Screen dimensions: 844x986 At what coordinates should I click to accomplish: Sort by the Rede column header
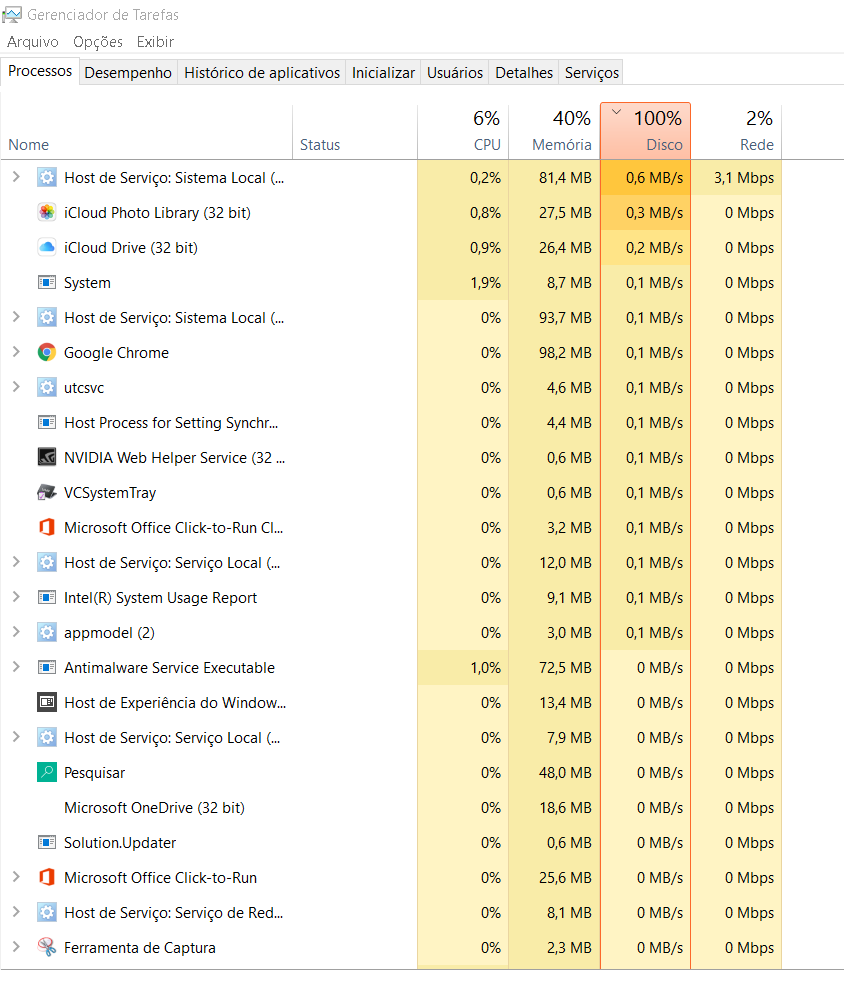(x=736, y=131)
